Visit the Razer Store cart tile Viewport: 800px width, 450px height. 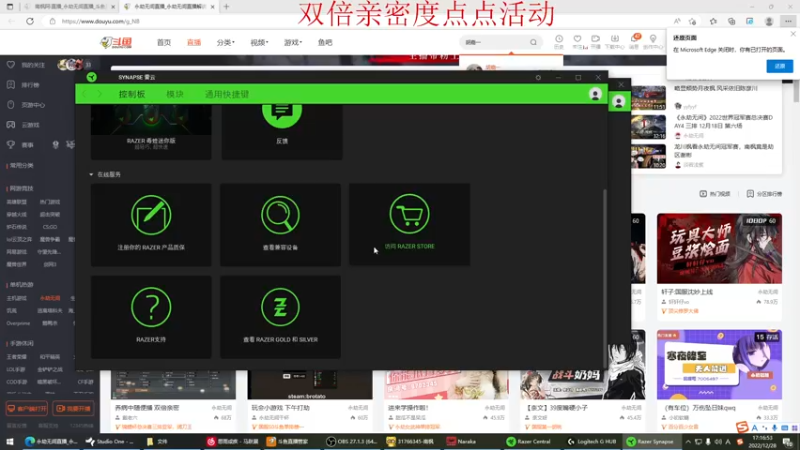[409, 224]
